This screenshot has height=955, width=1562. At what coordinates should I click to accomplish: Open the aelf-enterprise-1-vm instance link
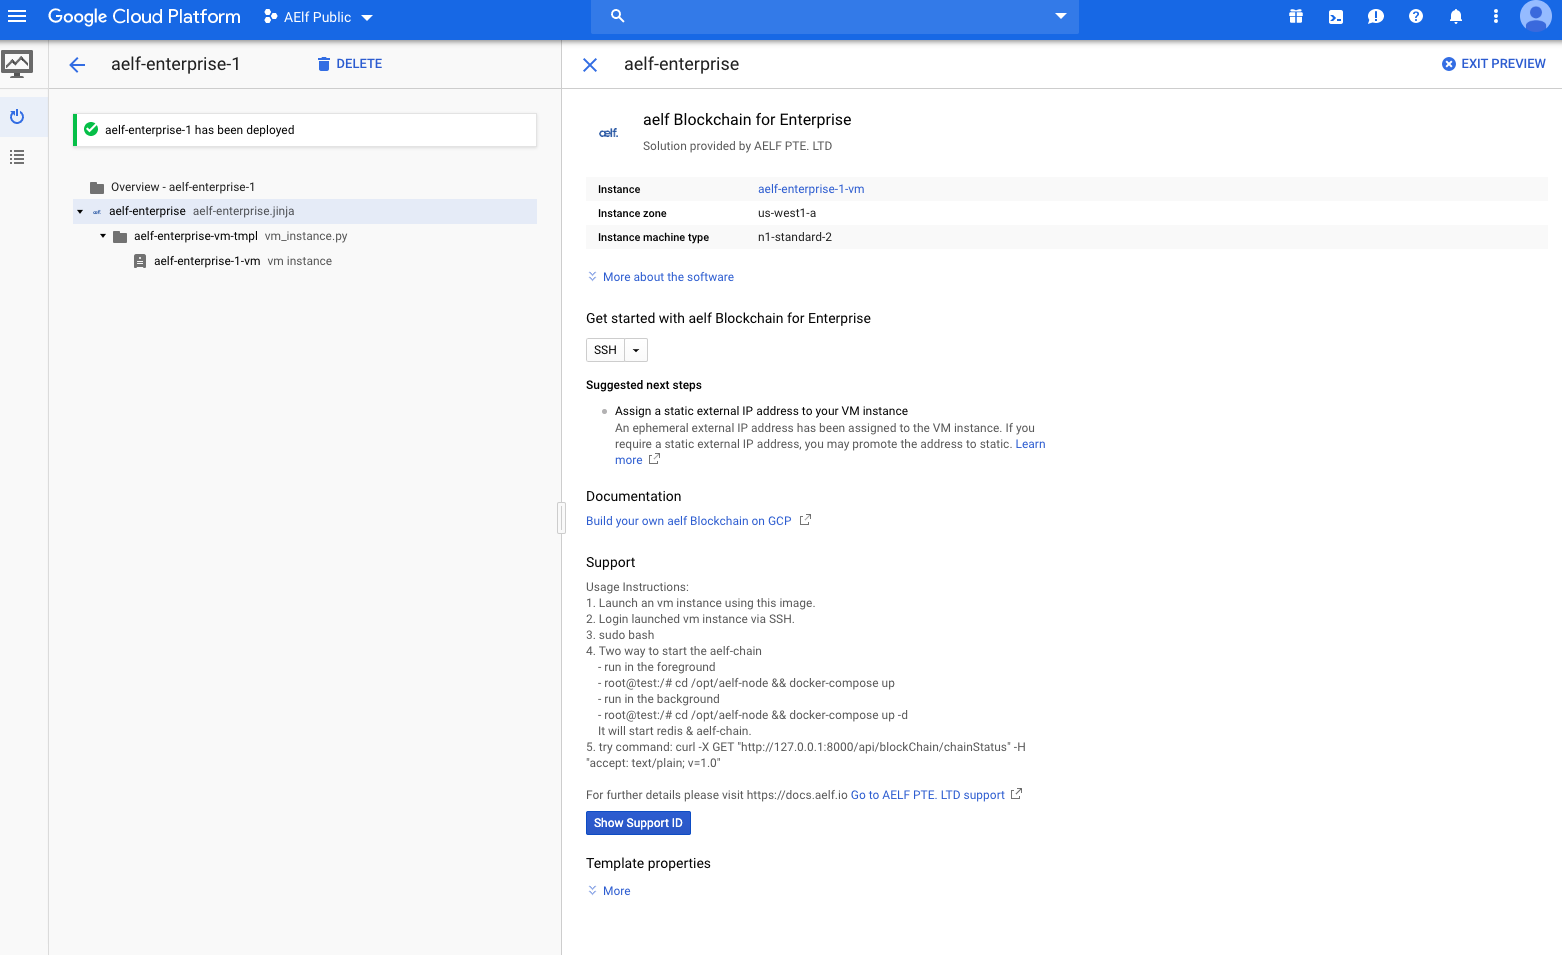pos(811,189)
